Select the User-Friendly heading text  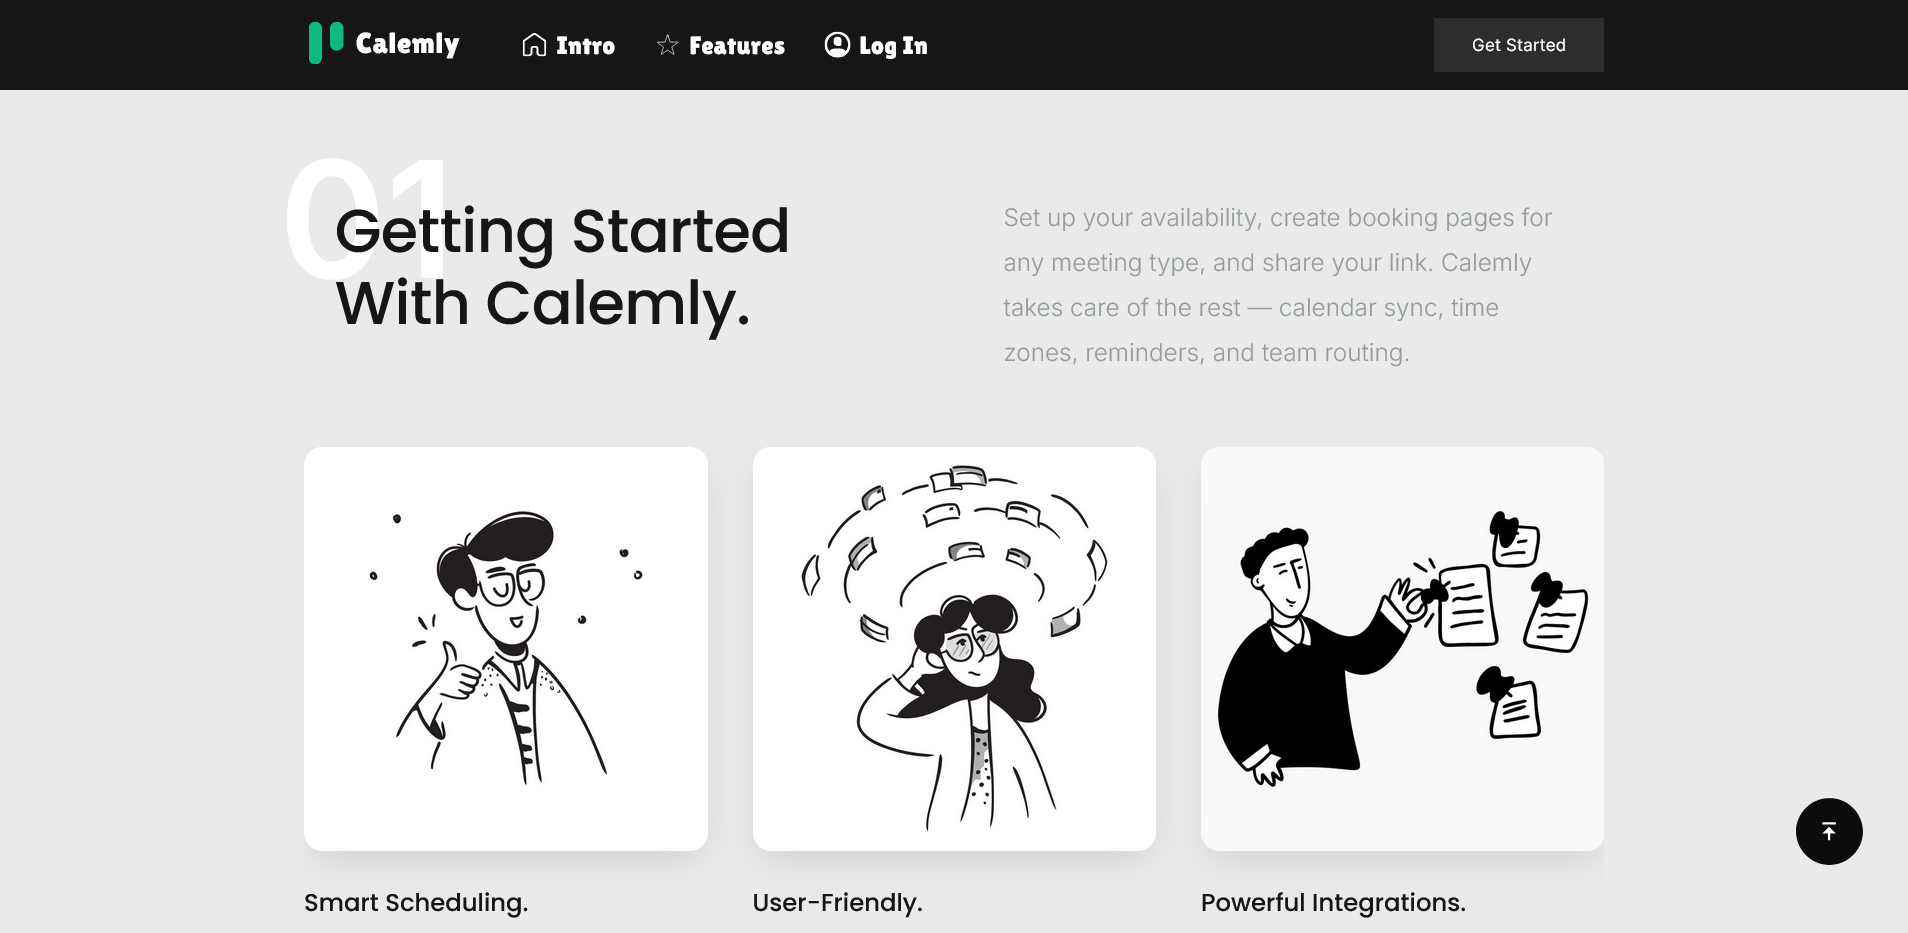(837, 902)
